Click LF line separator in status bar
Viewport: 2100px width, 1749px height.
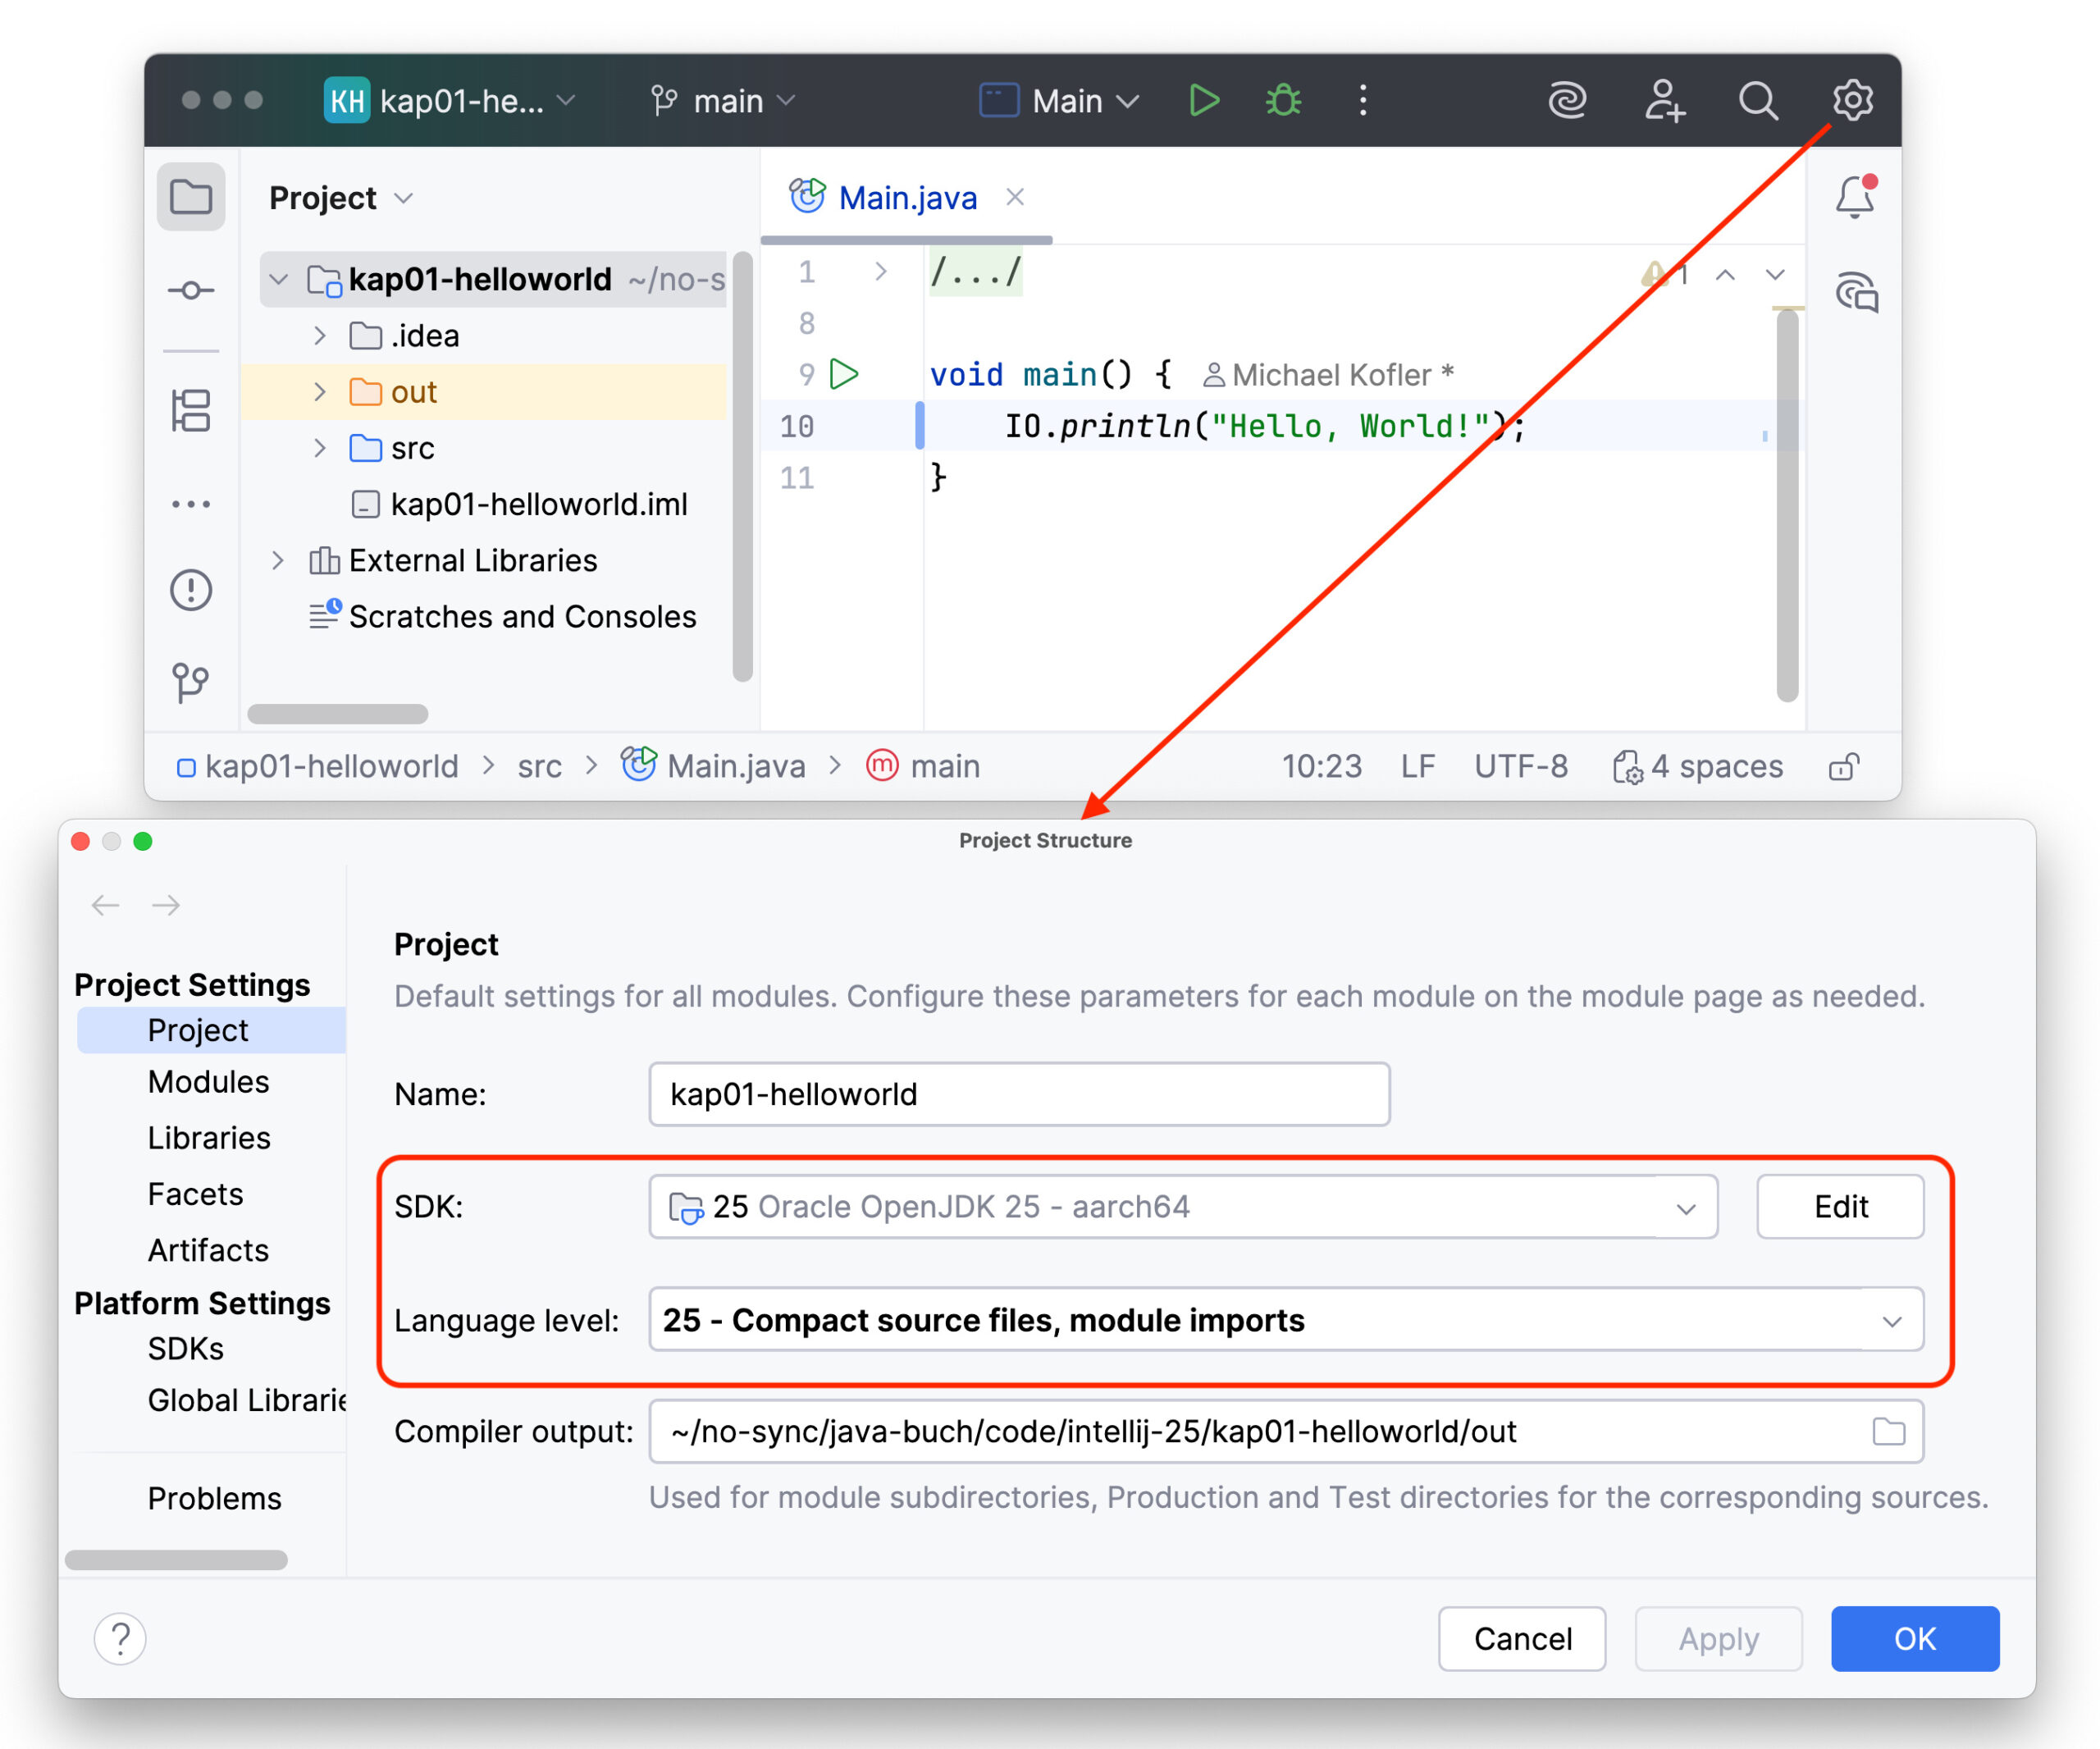click(1418, 767)
